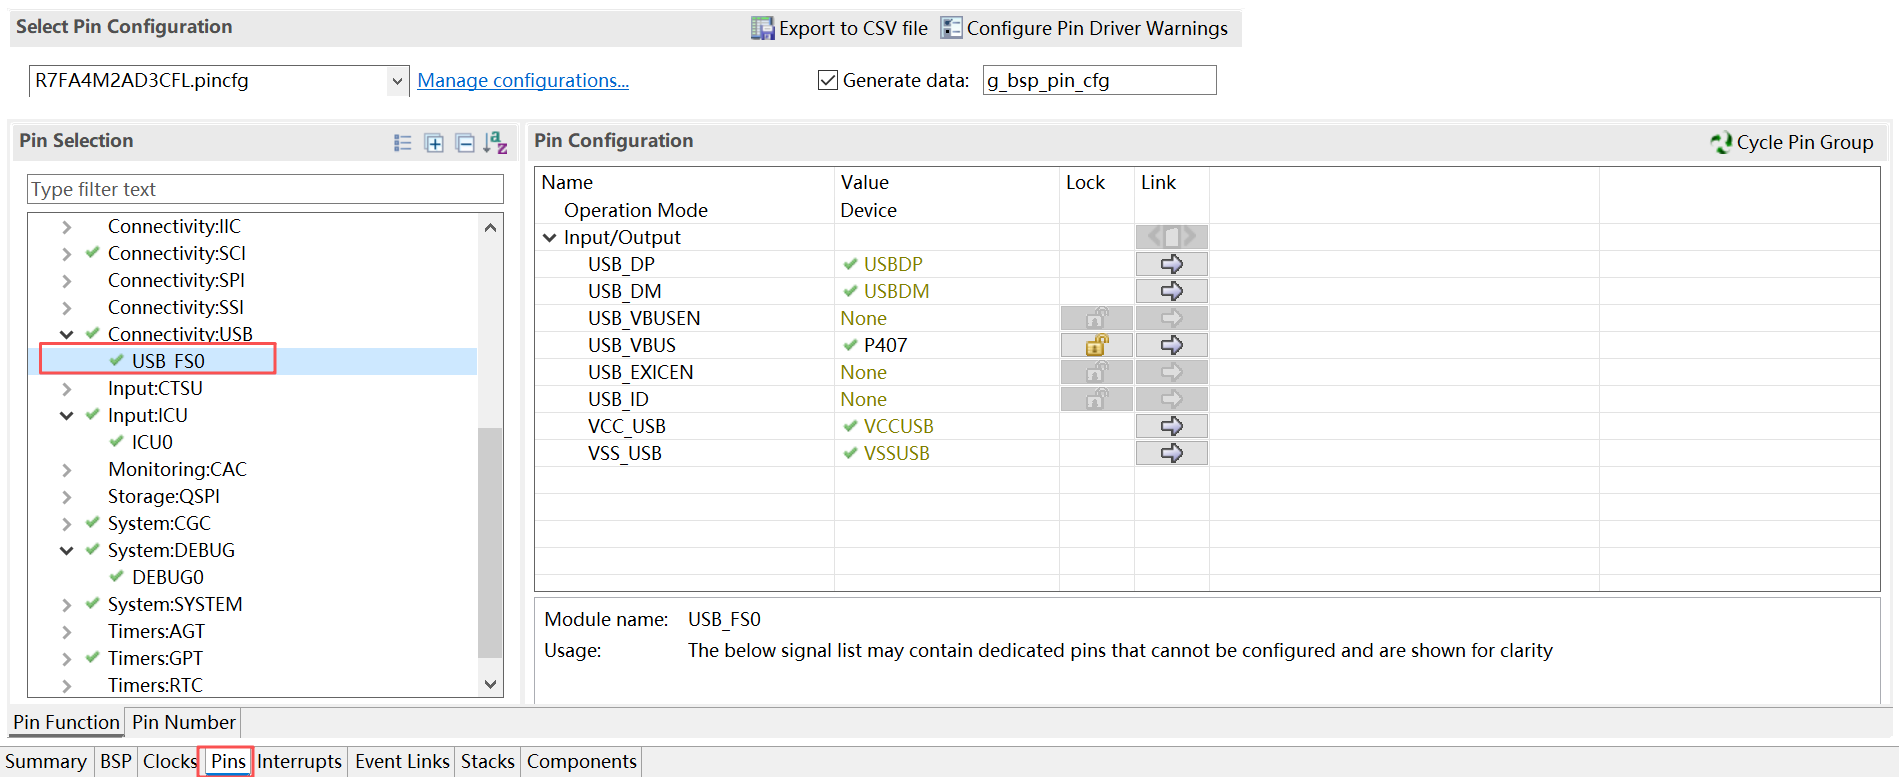This screenshot has width=1899, height=777.
Task: Toggle the Generate data checkbox
Action: (x=828, y=80)
